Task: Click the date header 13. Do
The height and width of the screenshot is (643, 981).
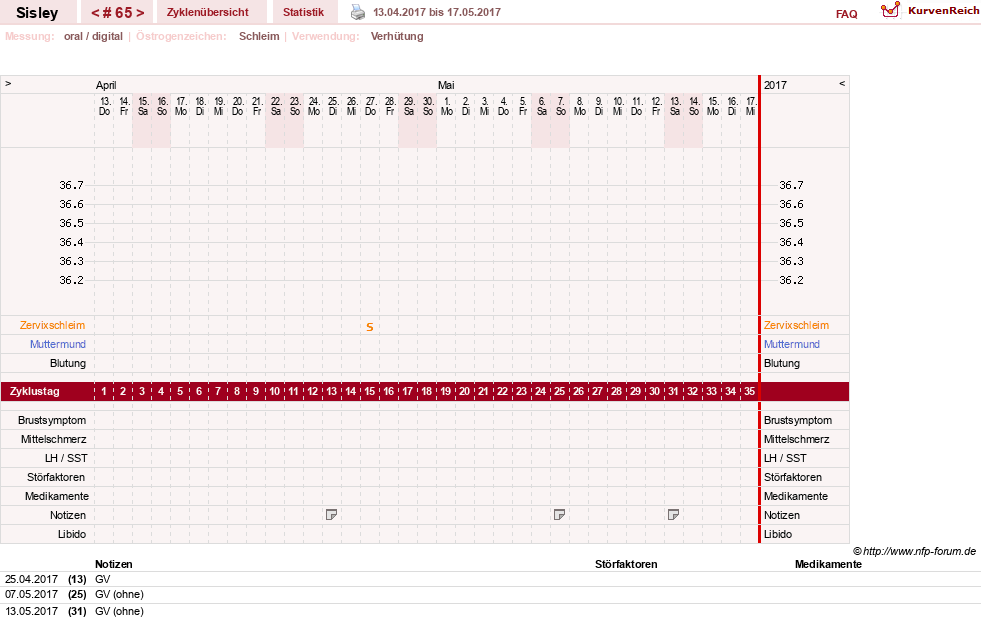Action: click(104, 106)
